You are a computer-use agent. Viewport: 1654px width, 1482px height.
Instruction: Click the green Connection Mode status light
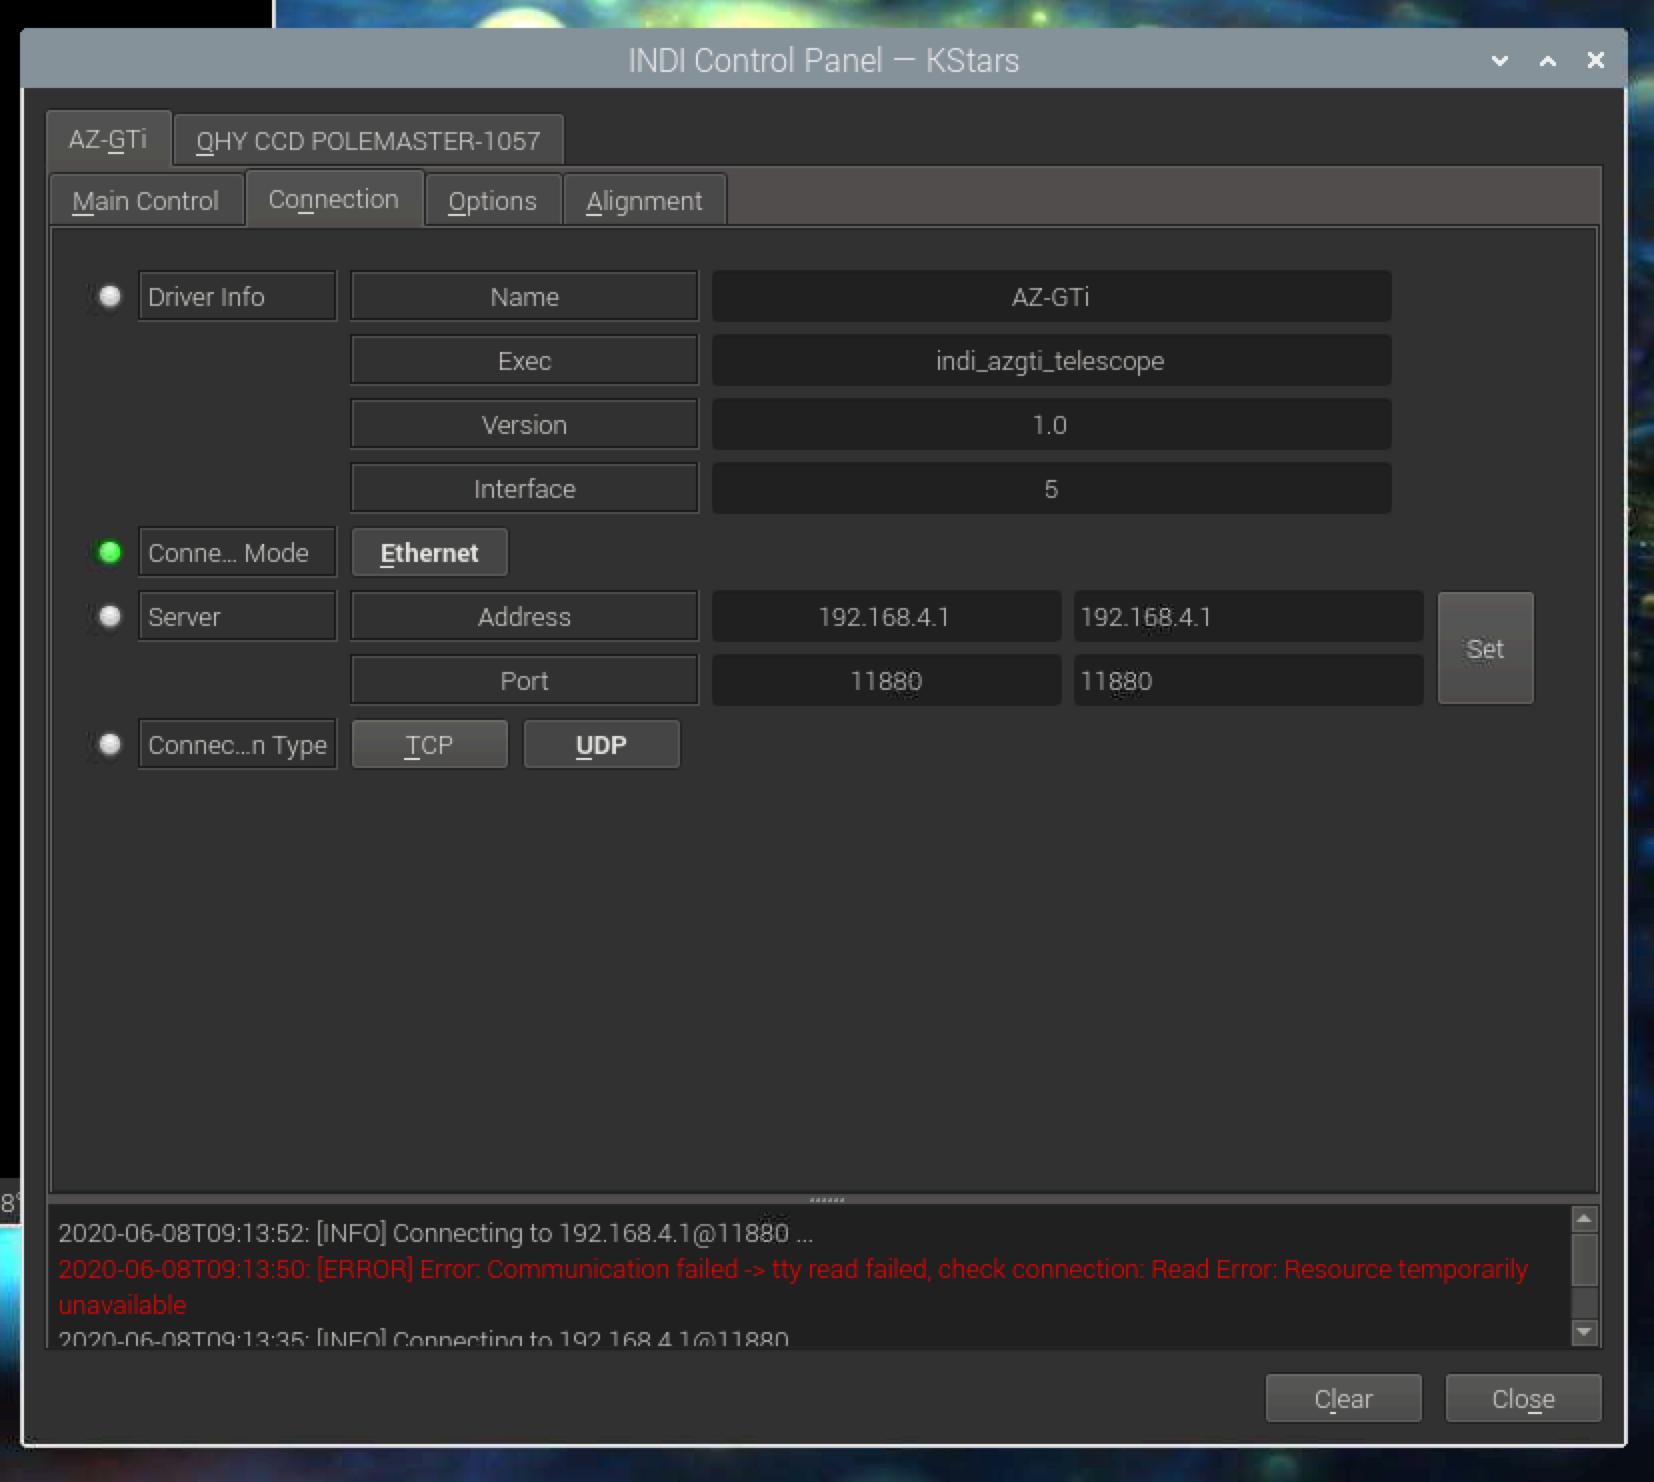point(110,552)
